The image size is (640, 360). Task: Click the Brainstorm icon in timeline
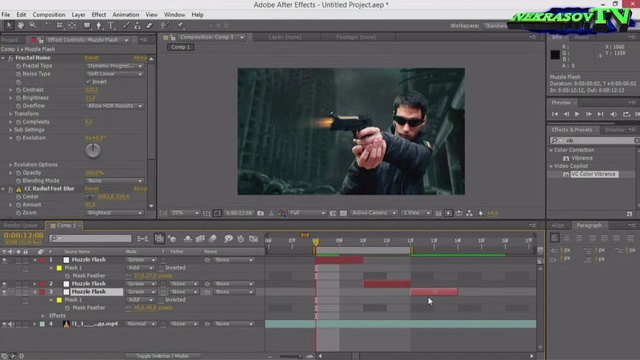click(x=228, y=239)
